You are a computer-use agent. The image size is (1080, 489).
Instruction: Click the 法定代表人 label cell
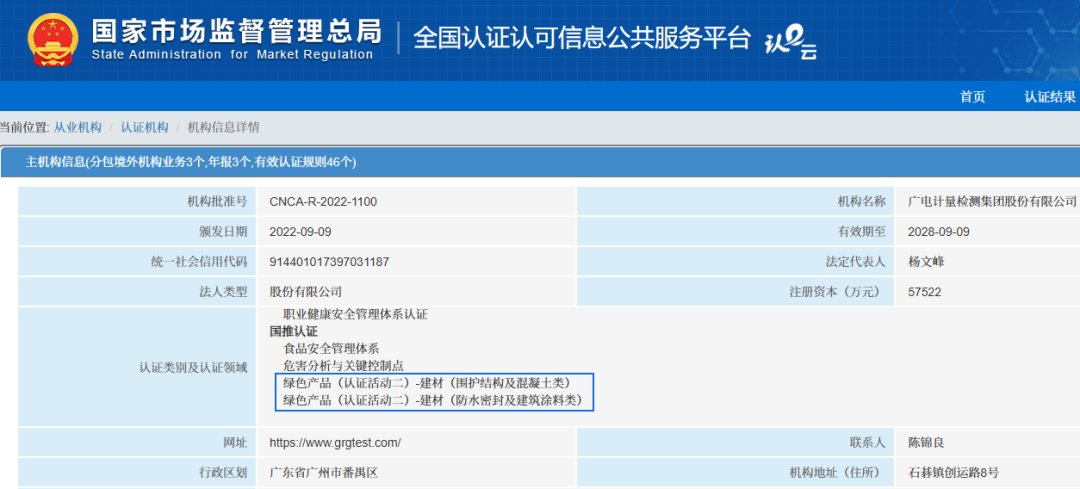click(738, 262)
